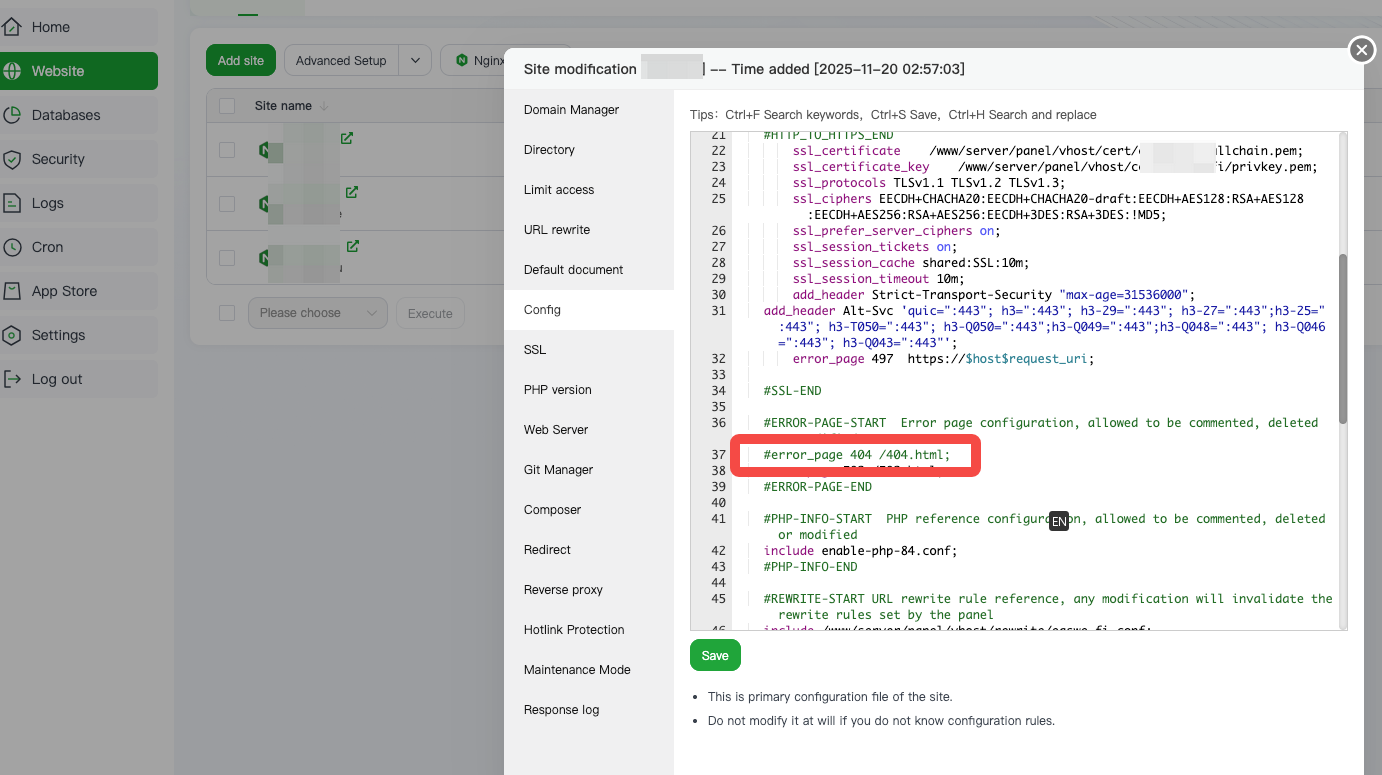Click the Security shield icon

(x=13, y=159)
